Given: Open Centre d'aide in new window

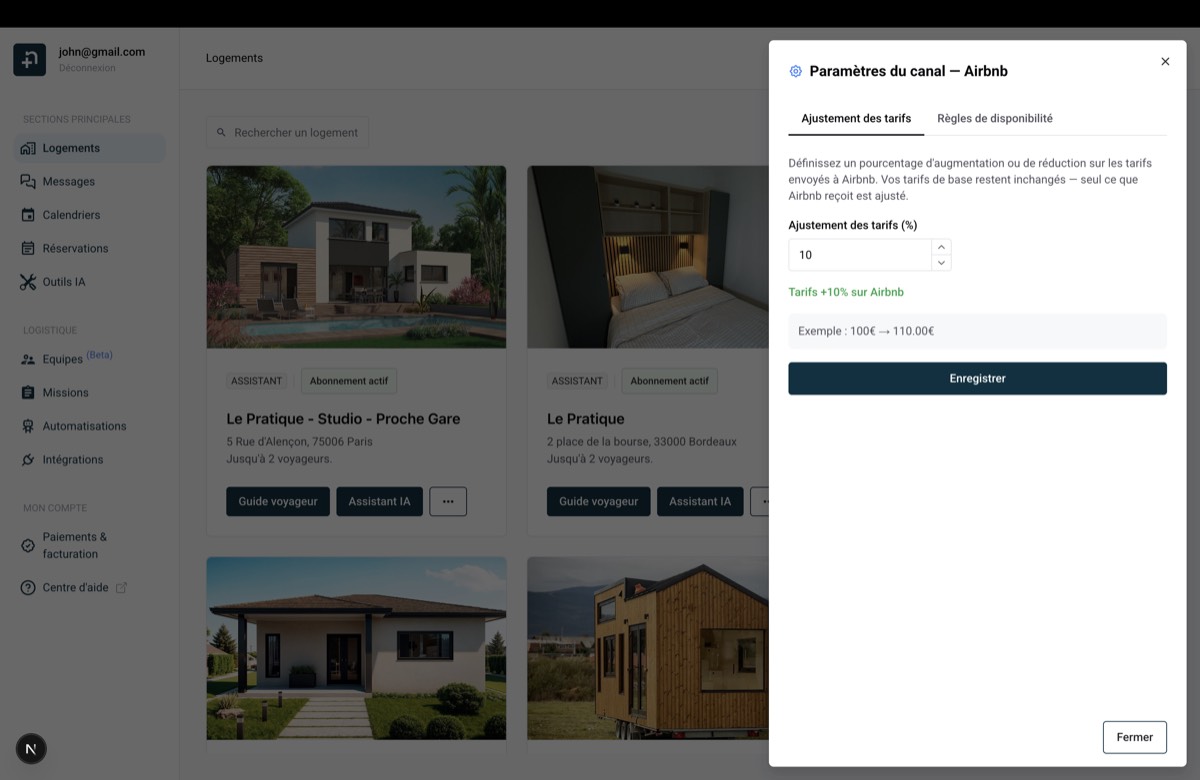Looking at the screenshot, I should point(76,587).
